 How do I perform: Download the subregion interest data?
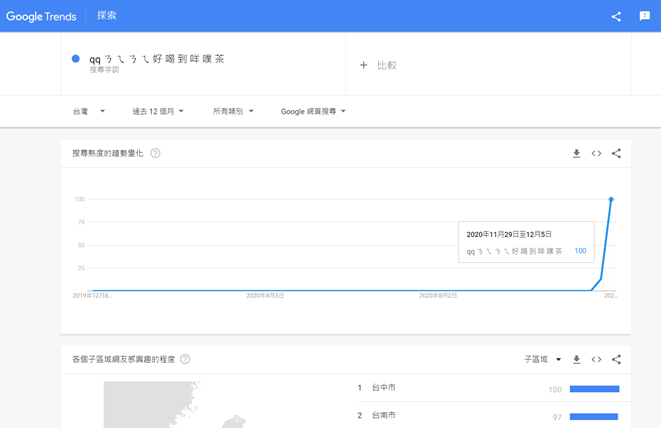coord(576,359)
